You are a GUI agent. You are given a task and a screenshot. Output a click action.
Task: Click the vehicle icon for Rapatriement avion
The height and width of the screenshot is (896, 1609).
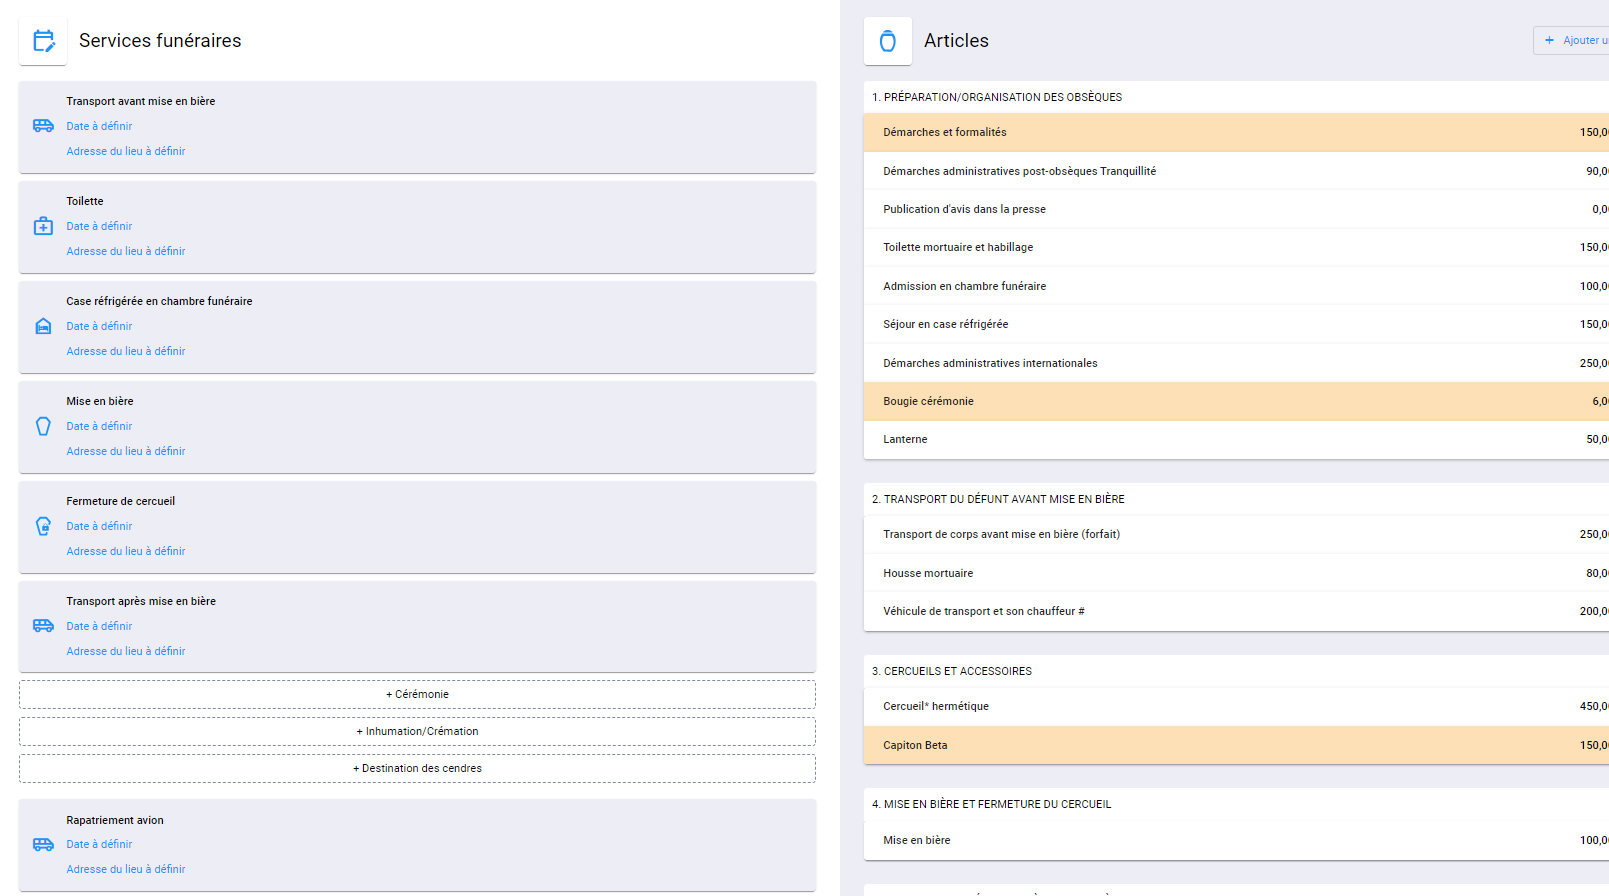tap(43, 844)
